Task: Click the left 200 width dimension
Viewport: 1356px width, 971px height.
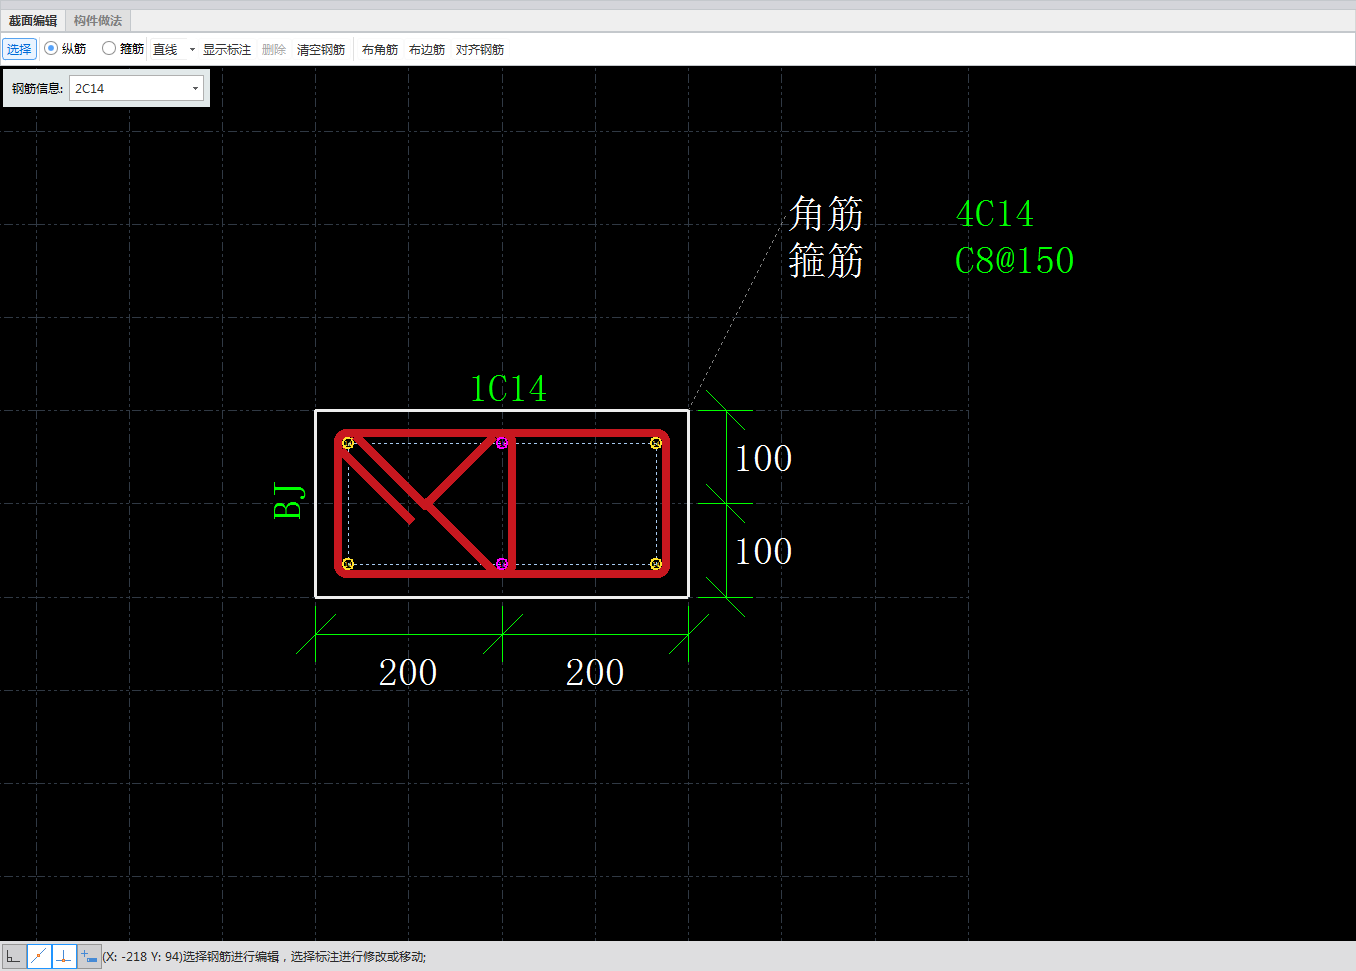Action: click(408, 672)
